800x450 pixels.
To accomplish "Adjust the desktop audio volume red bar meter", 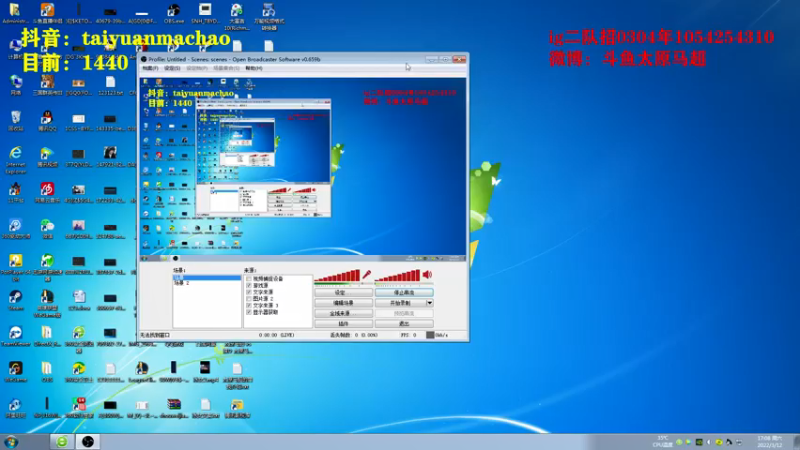I will (397, 276).
